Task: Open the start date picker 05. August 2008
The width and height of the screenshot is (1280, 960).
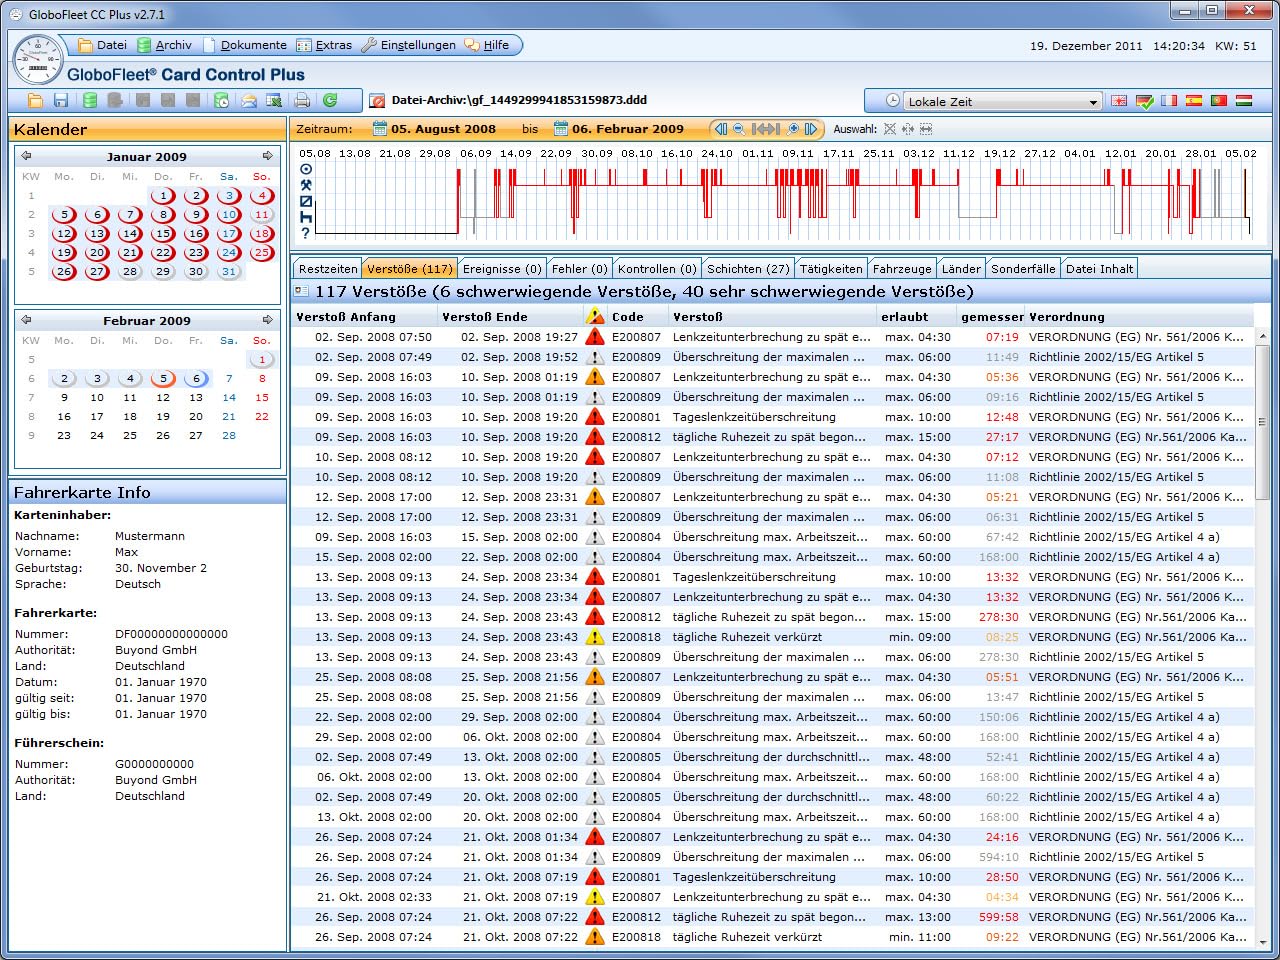Action: [435, 129]
